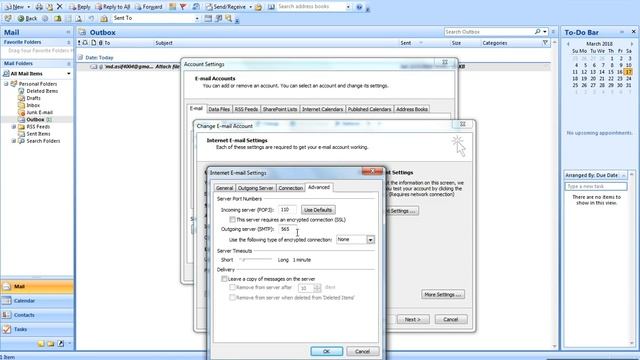The width and height of the screenshot is (640, 360).
Task: Sort the Outbox by Sent column
Action: tap(406, 43)
